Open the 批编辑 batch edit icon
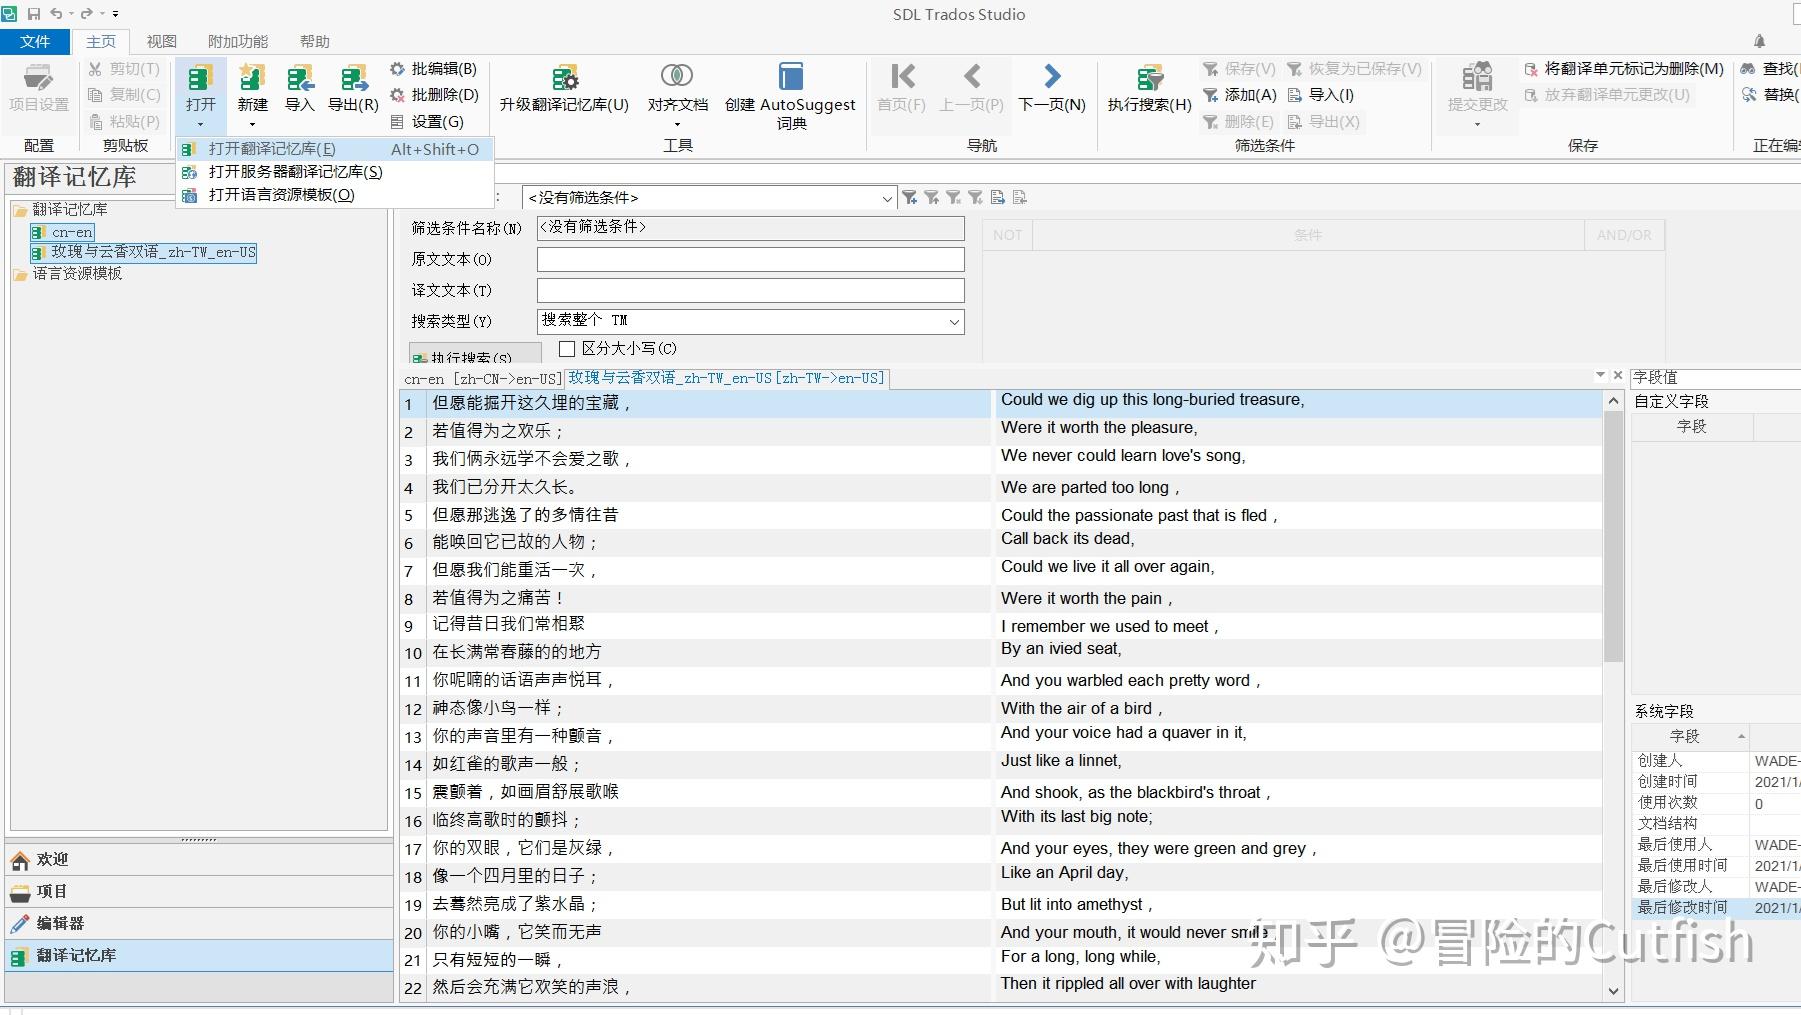The width and height of the screenshot is (1801, 1015). coord(434,68)
